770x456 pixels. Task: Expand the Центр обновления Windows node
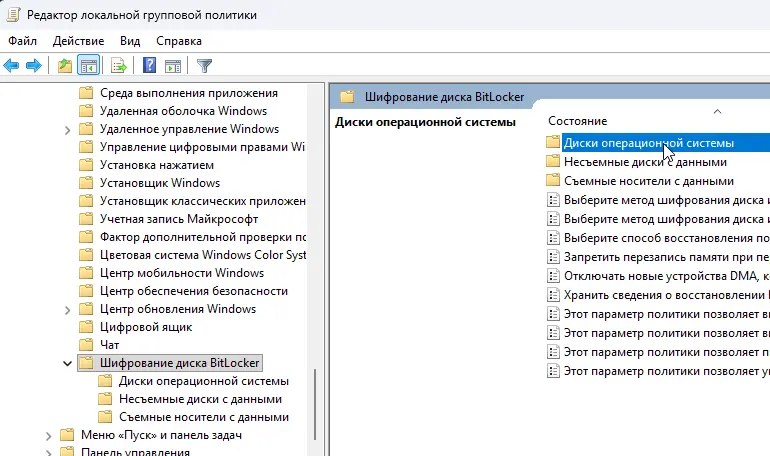(x=67, y=309)
